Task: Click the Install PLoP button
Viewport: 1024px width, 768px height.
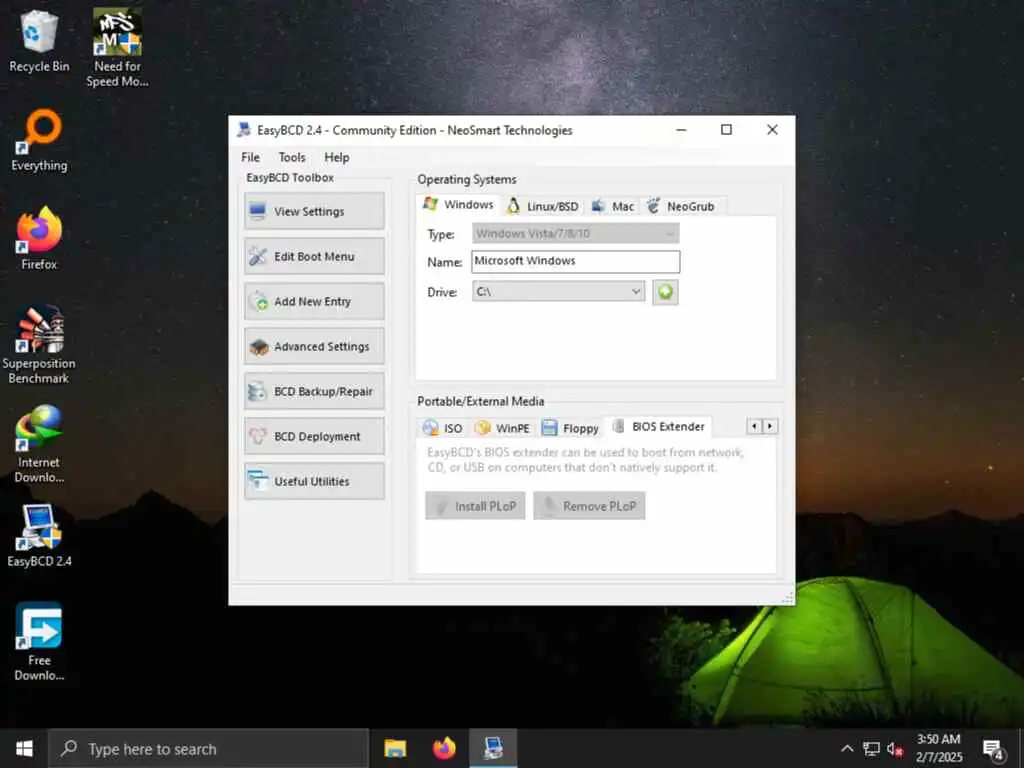Action: [475, 505]
